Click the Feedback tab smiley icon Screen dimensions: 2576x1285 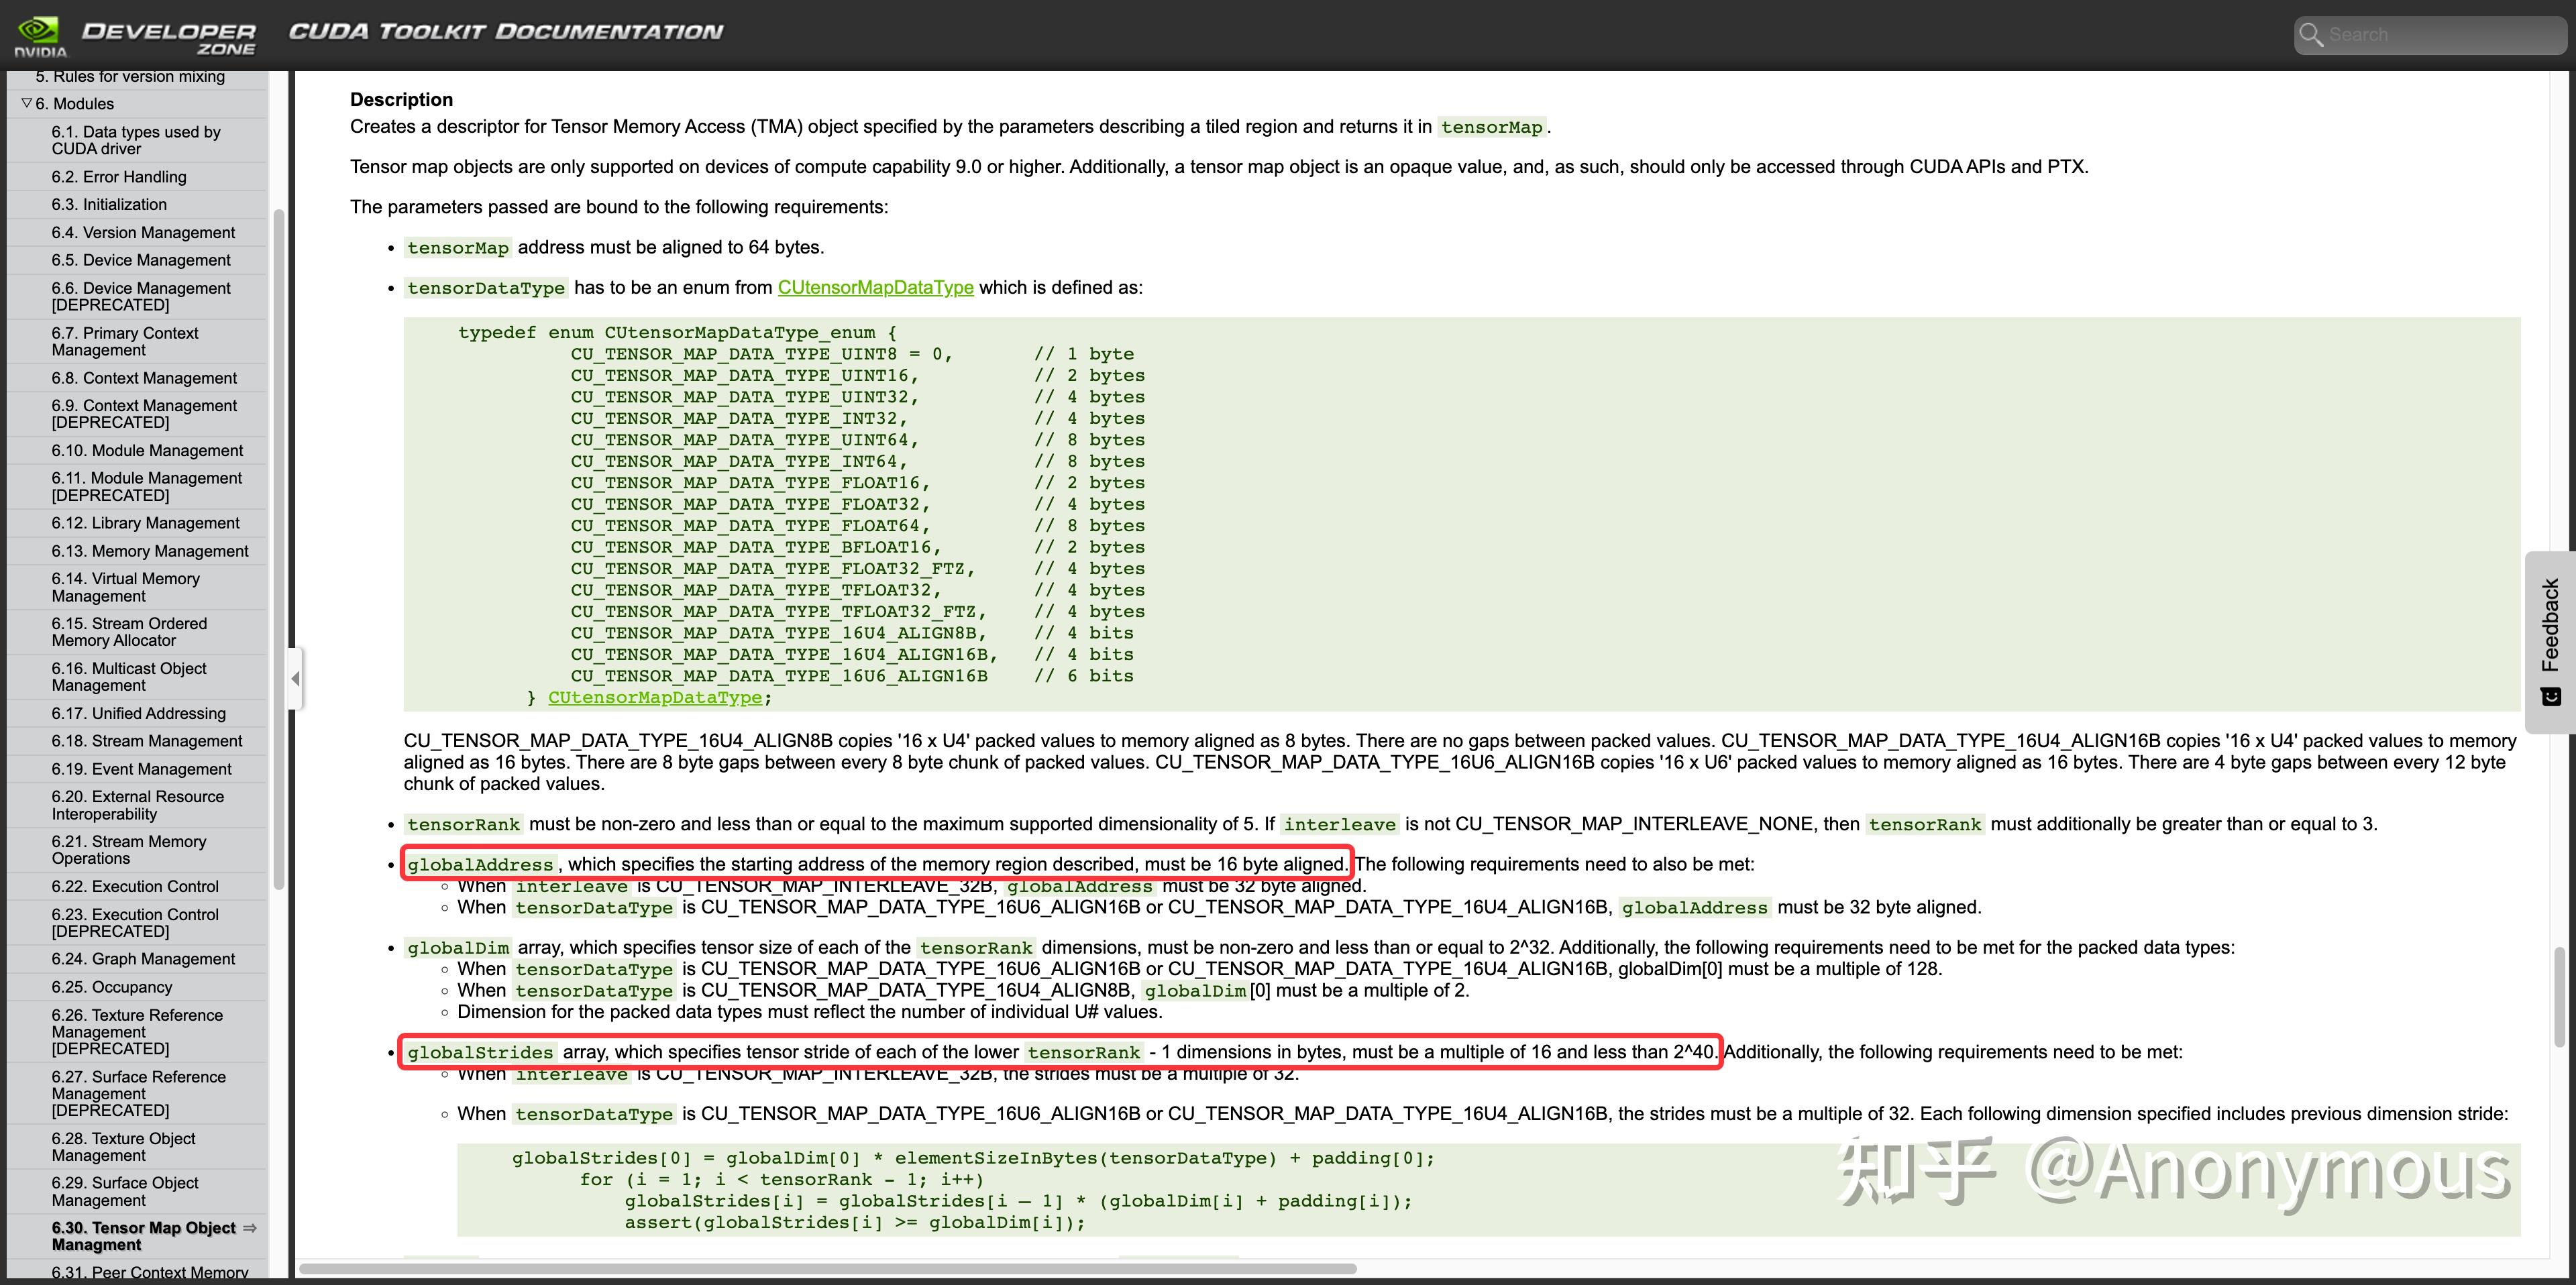tap(2551, 696)
